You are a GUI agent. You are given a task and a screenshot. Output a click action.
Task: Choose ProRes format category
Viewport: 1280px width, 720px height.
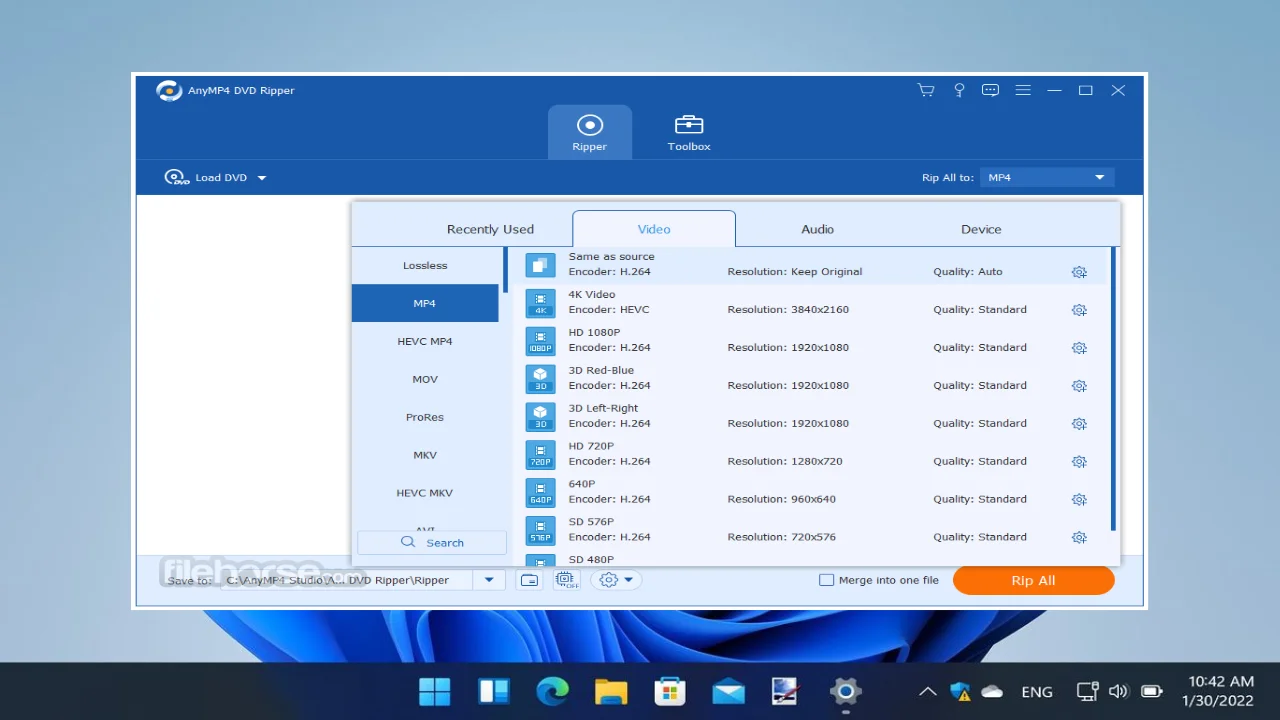tap(425, 417)
